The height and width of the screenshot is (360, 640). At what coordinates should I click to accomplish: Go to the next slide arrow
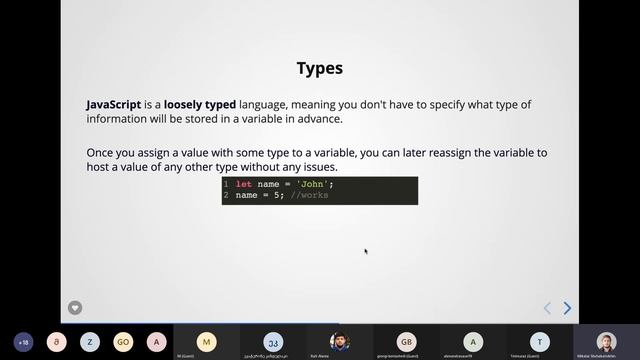[x=567, y=308]
